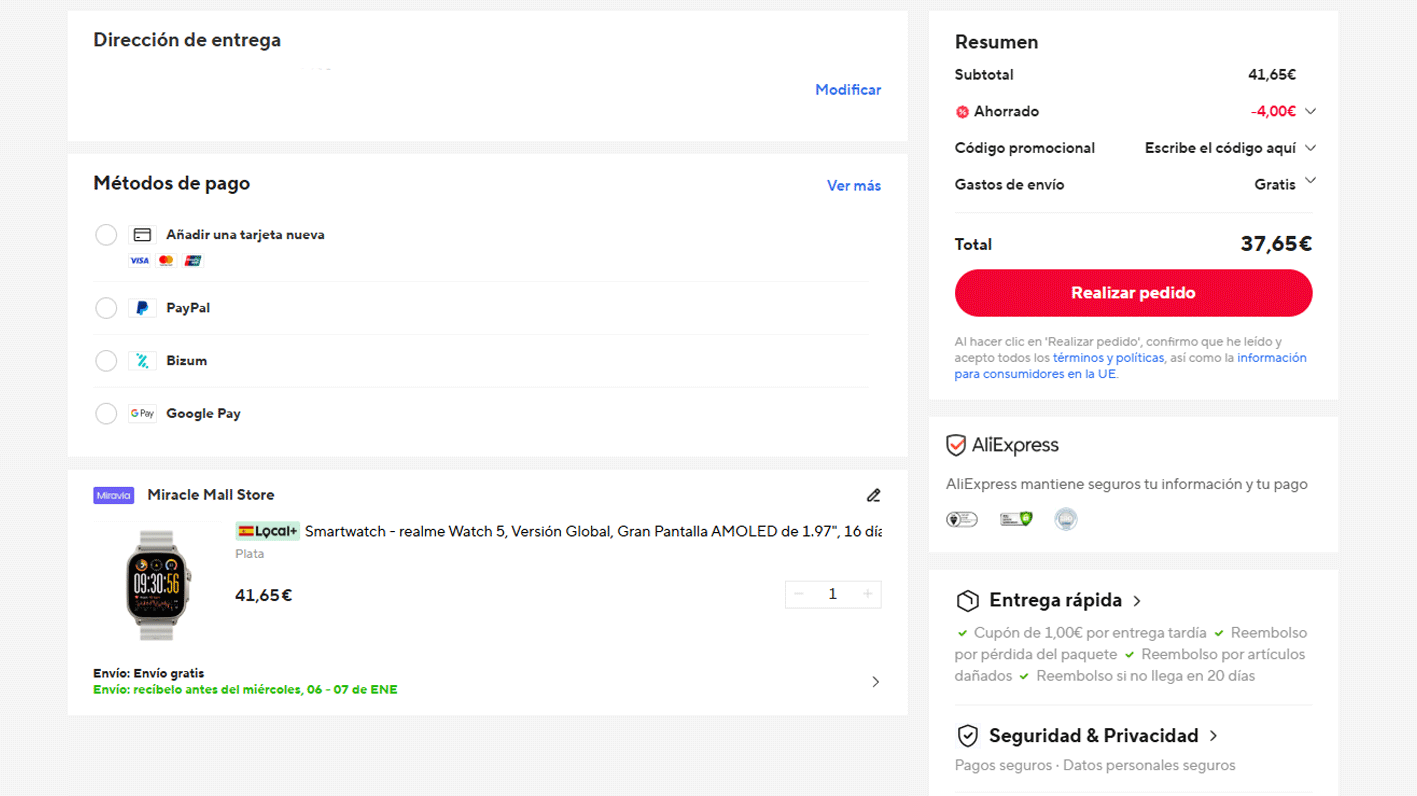Click the credit card icon beside 'Añadir una tarjeta nueva'

[142, 235]
